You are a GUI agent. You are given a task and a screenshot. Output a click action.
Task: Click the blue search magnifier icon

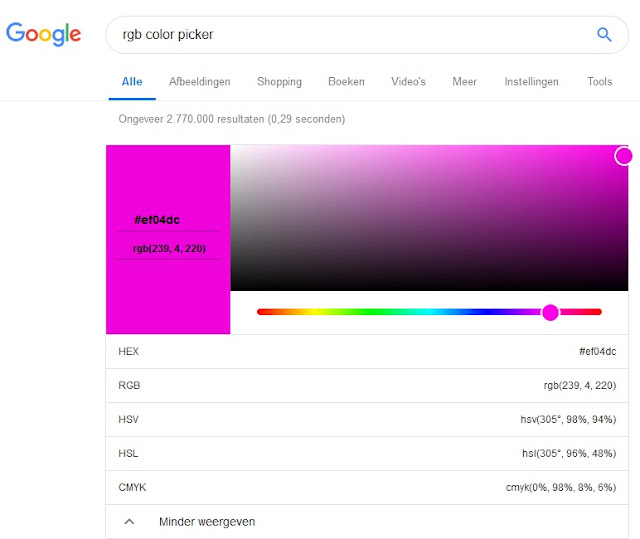coord(604,35)
